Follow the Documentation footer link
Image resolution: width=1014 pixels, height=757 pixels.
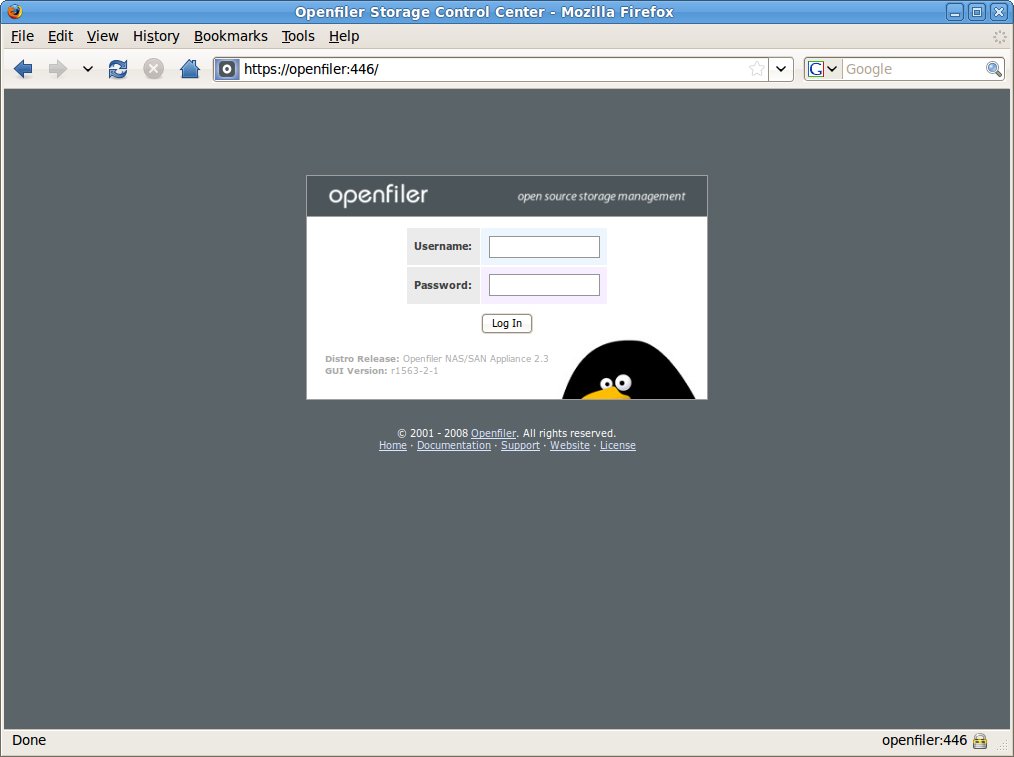(453, 445)
